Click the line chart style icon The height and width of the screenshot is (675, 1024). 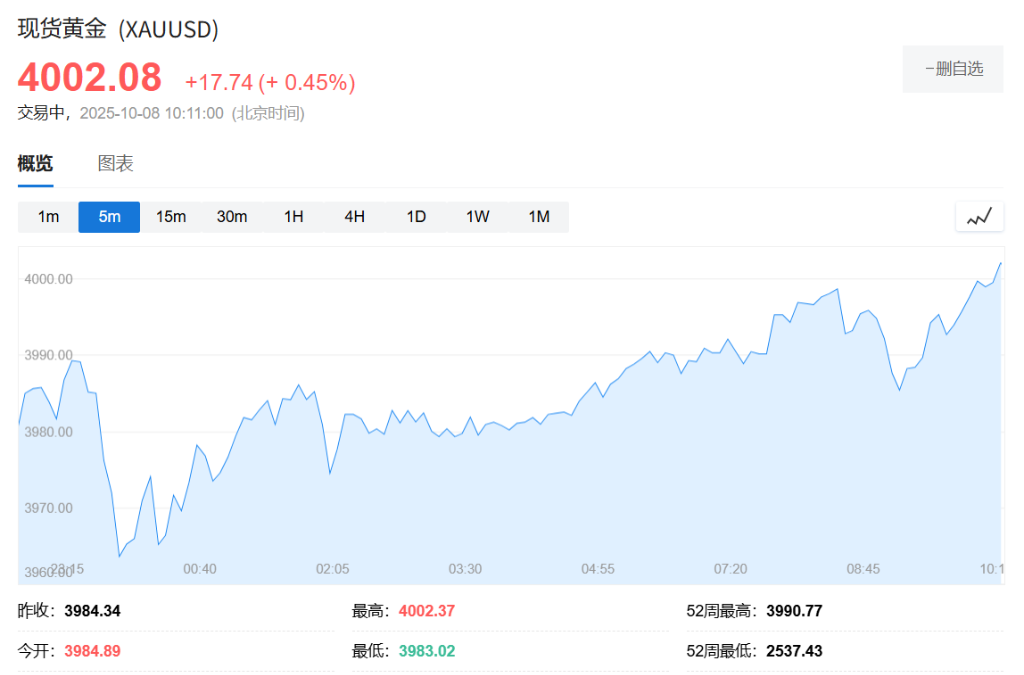(x=979, y=216)
